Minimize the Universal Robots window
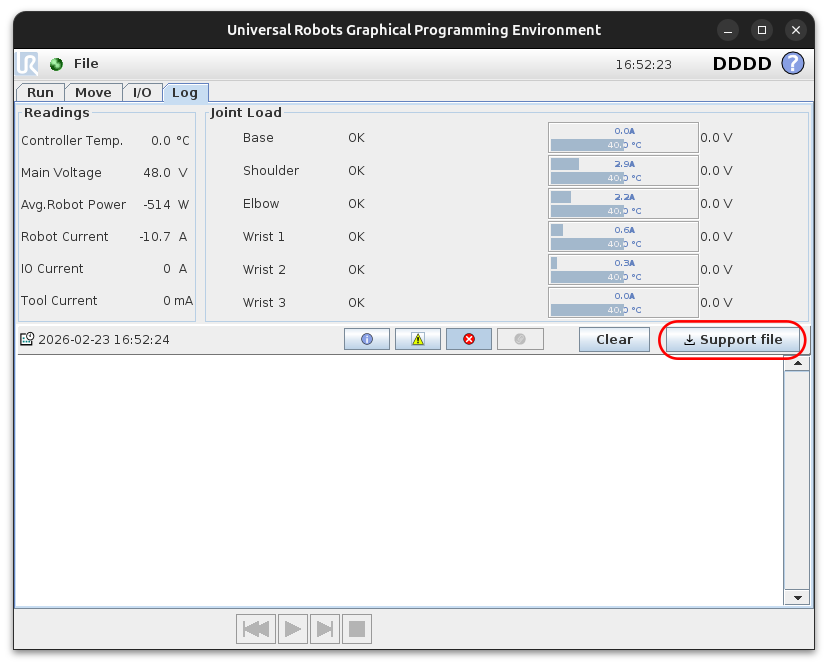The height and width of the screenshot is (666, 828). pos(728,30)
